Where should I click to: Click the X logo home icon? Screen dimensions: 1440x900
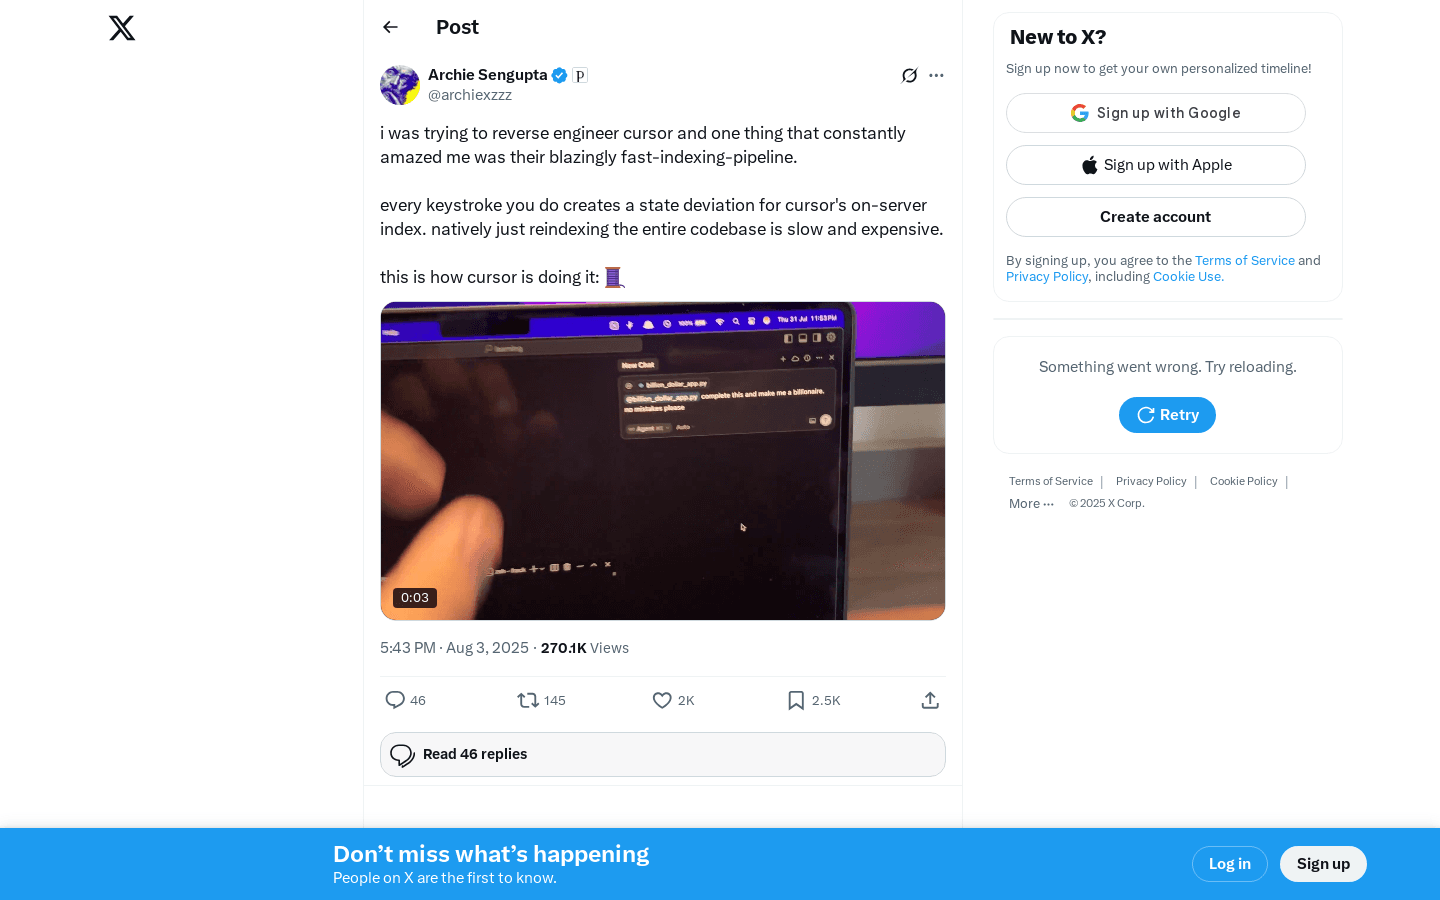coord(122,28)
